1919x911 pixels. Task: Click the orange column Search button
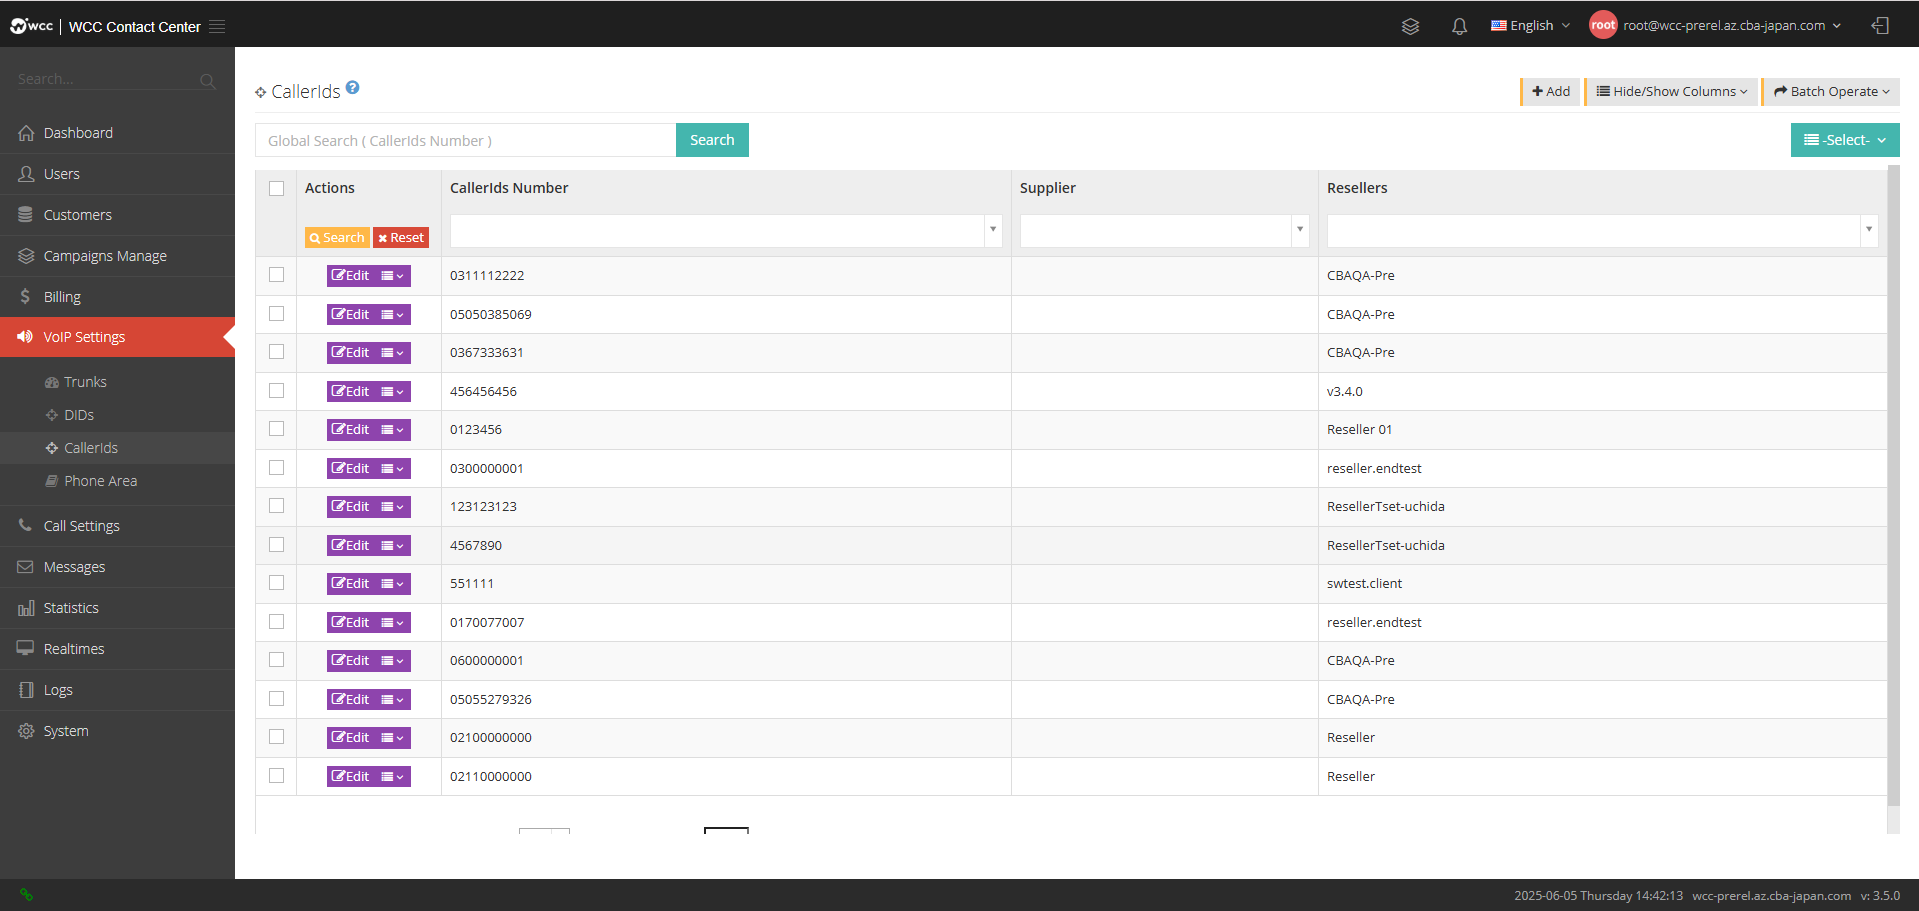tap(337, 238)
